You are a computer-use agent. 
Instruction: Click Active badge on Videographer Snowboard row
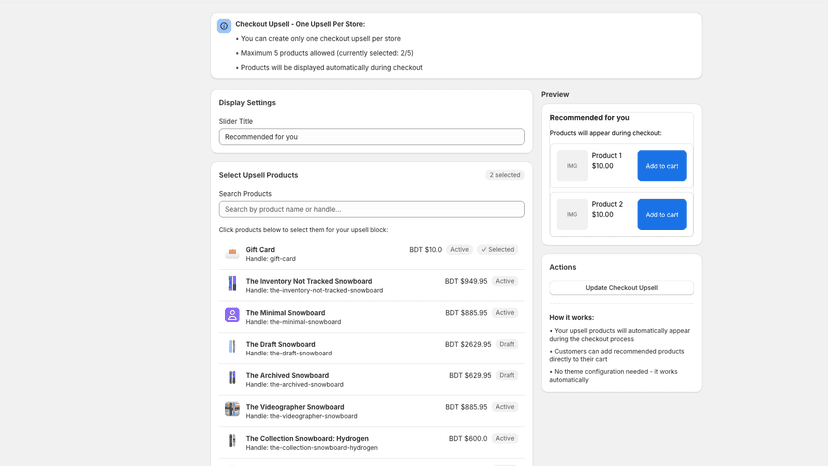click(x=505, y=407)
